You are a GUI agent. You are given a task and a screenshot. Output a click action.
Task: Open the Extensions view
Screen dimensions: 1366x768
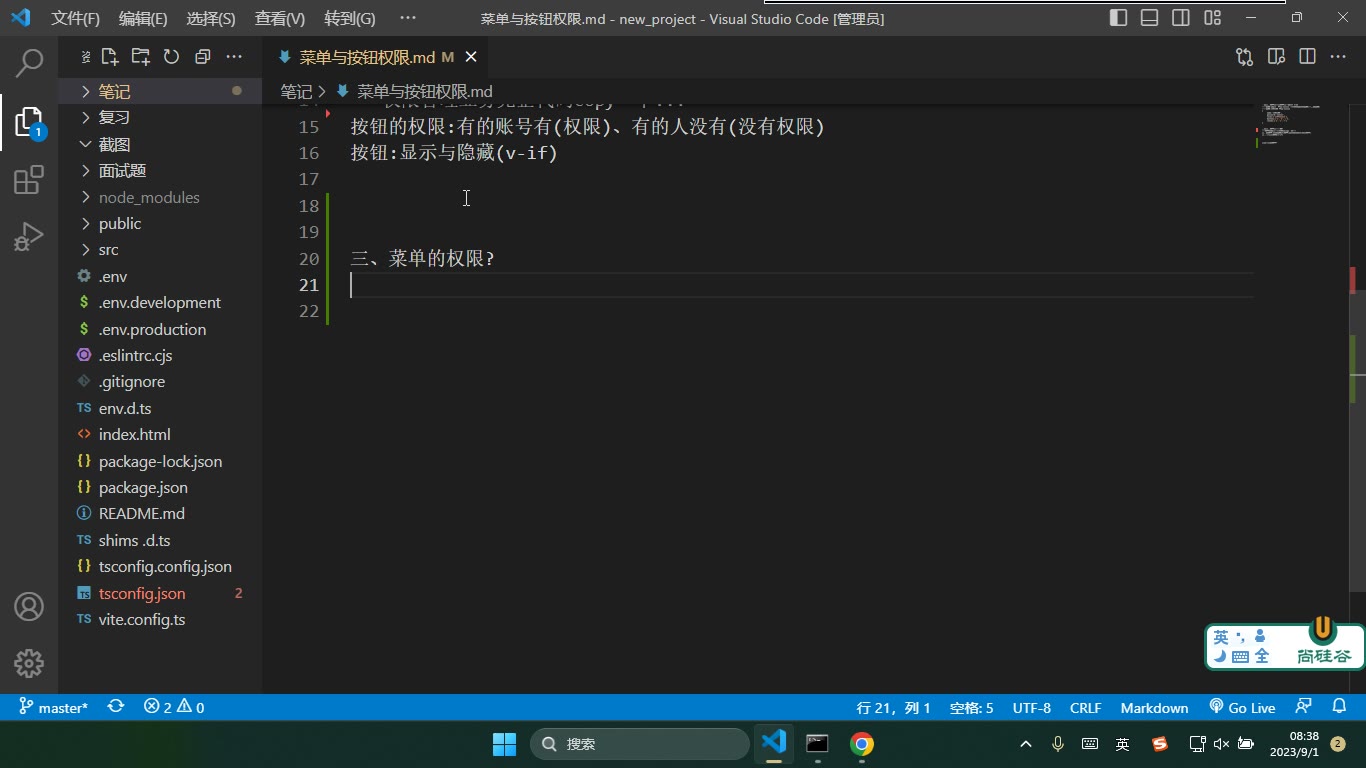(30, 180)
